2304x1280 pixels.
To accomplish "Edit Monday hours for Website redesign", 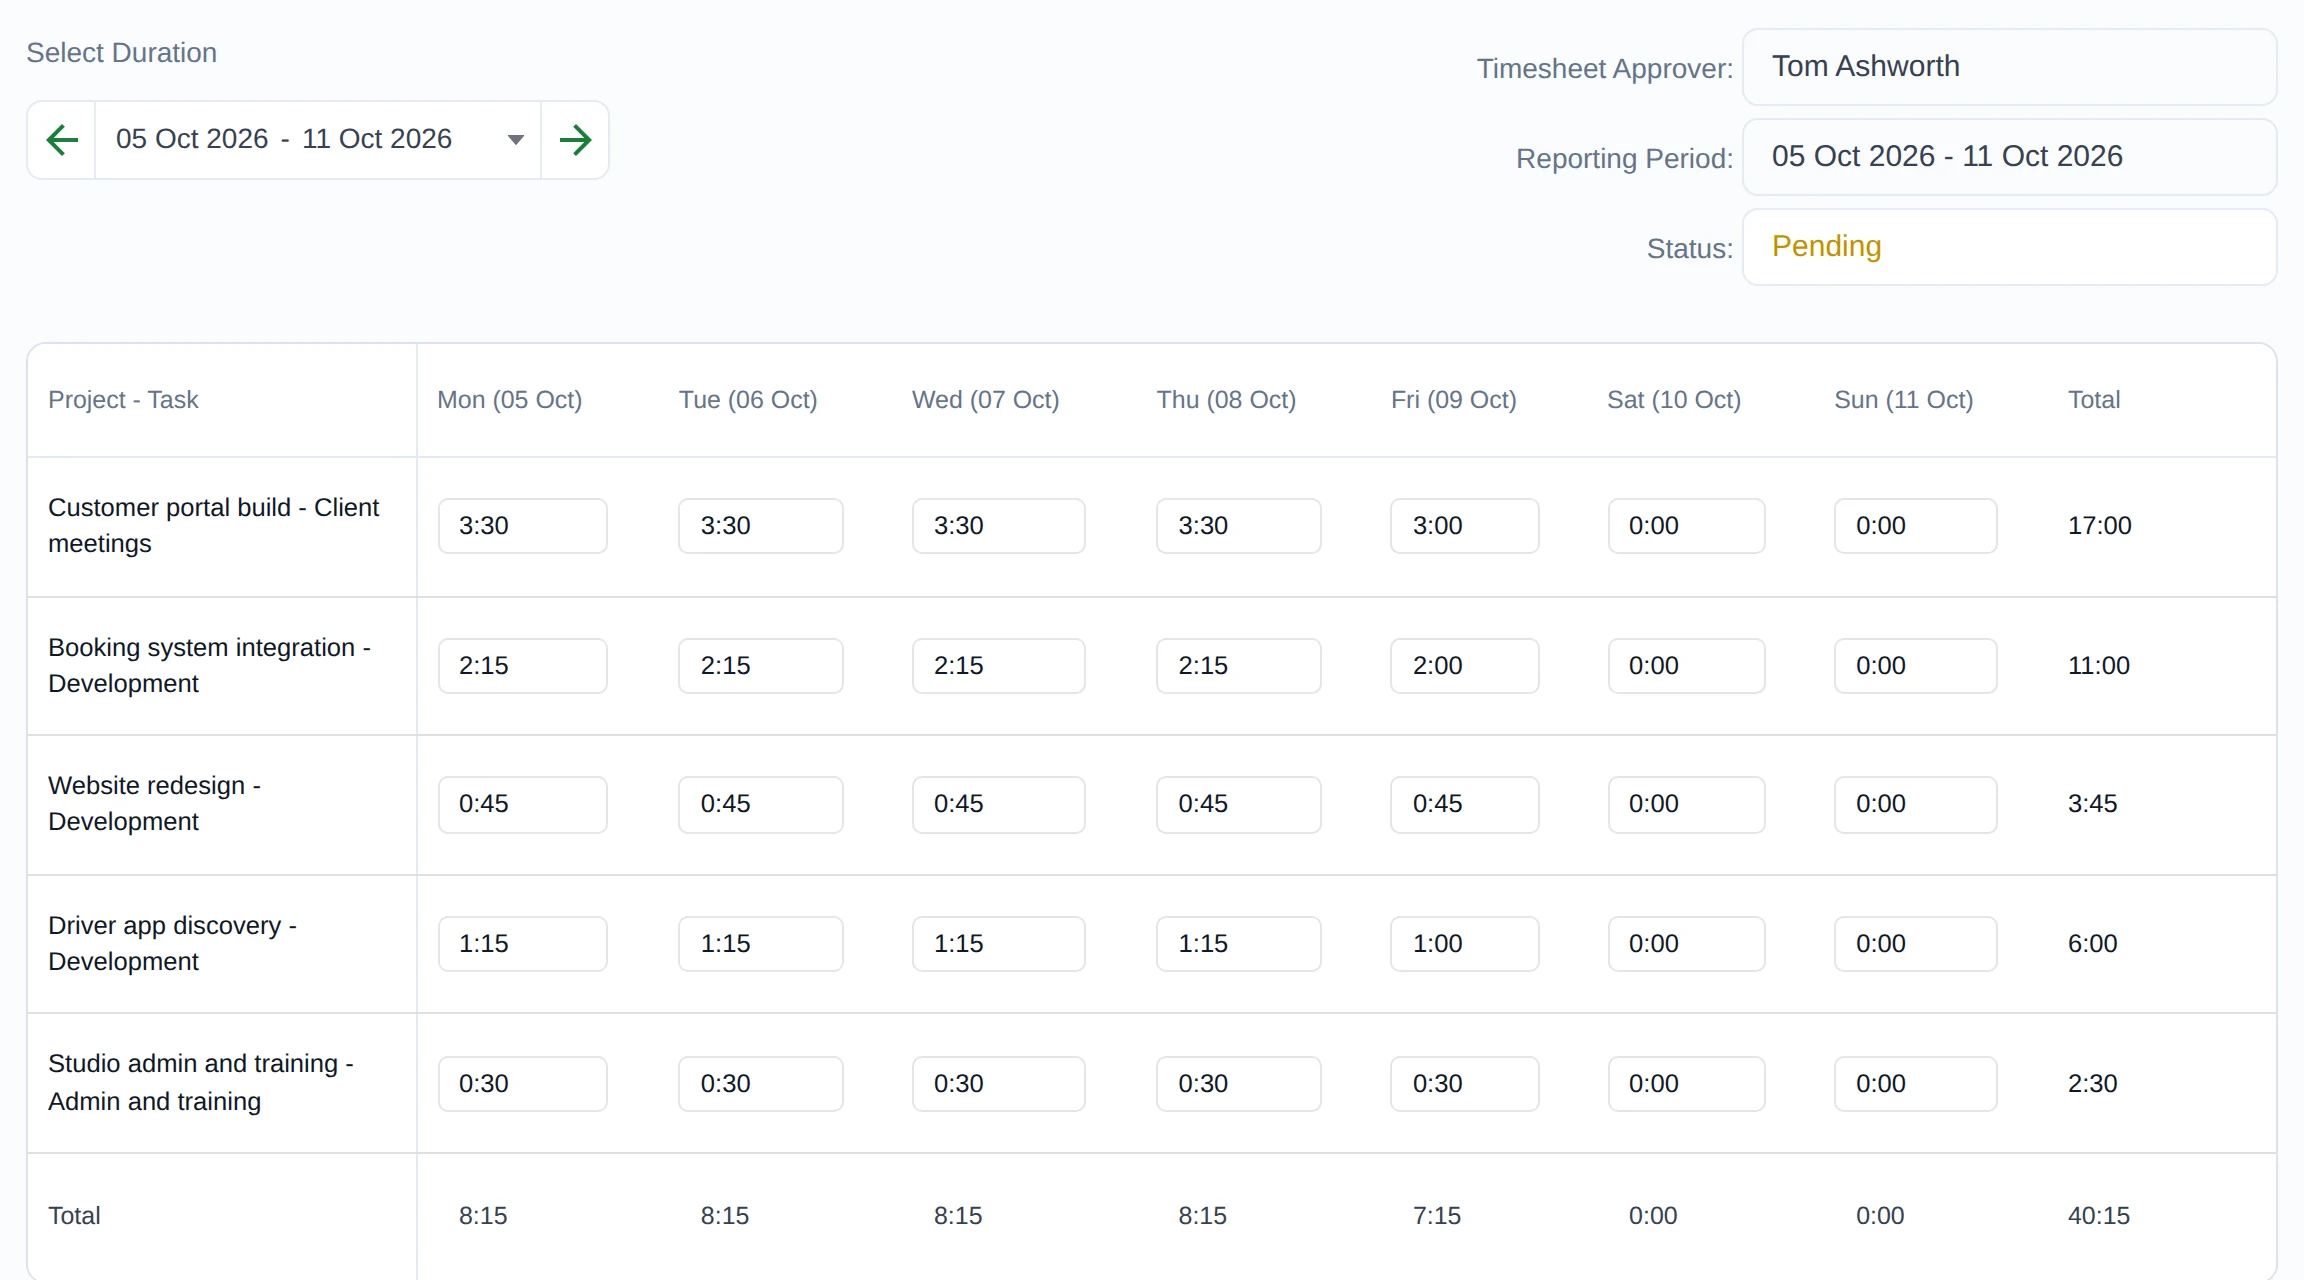I will click(x=523, y=805).
